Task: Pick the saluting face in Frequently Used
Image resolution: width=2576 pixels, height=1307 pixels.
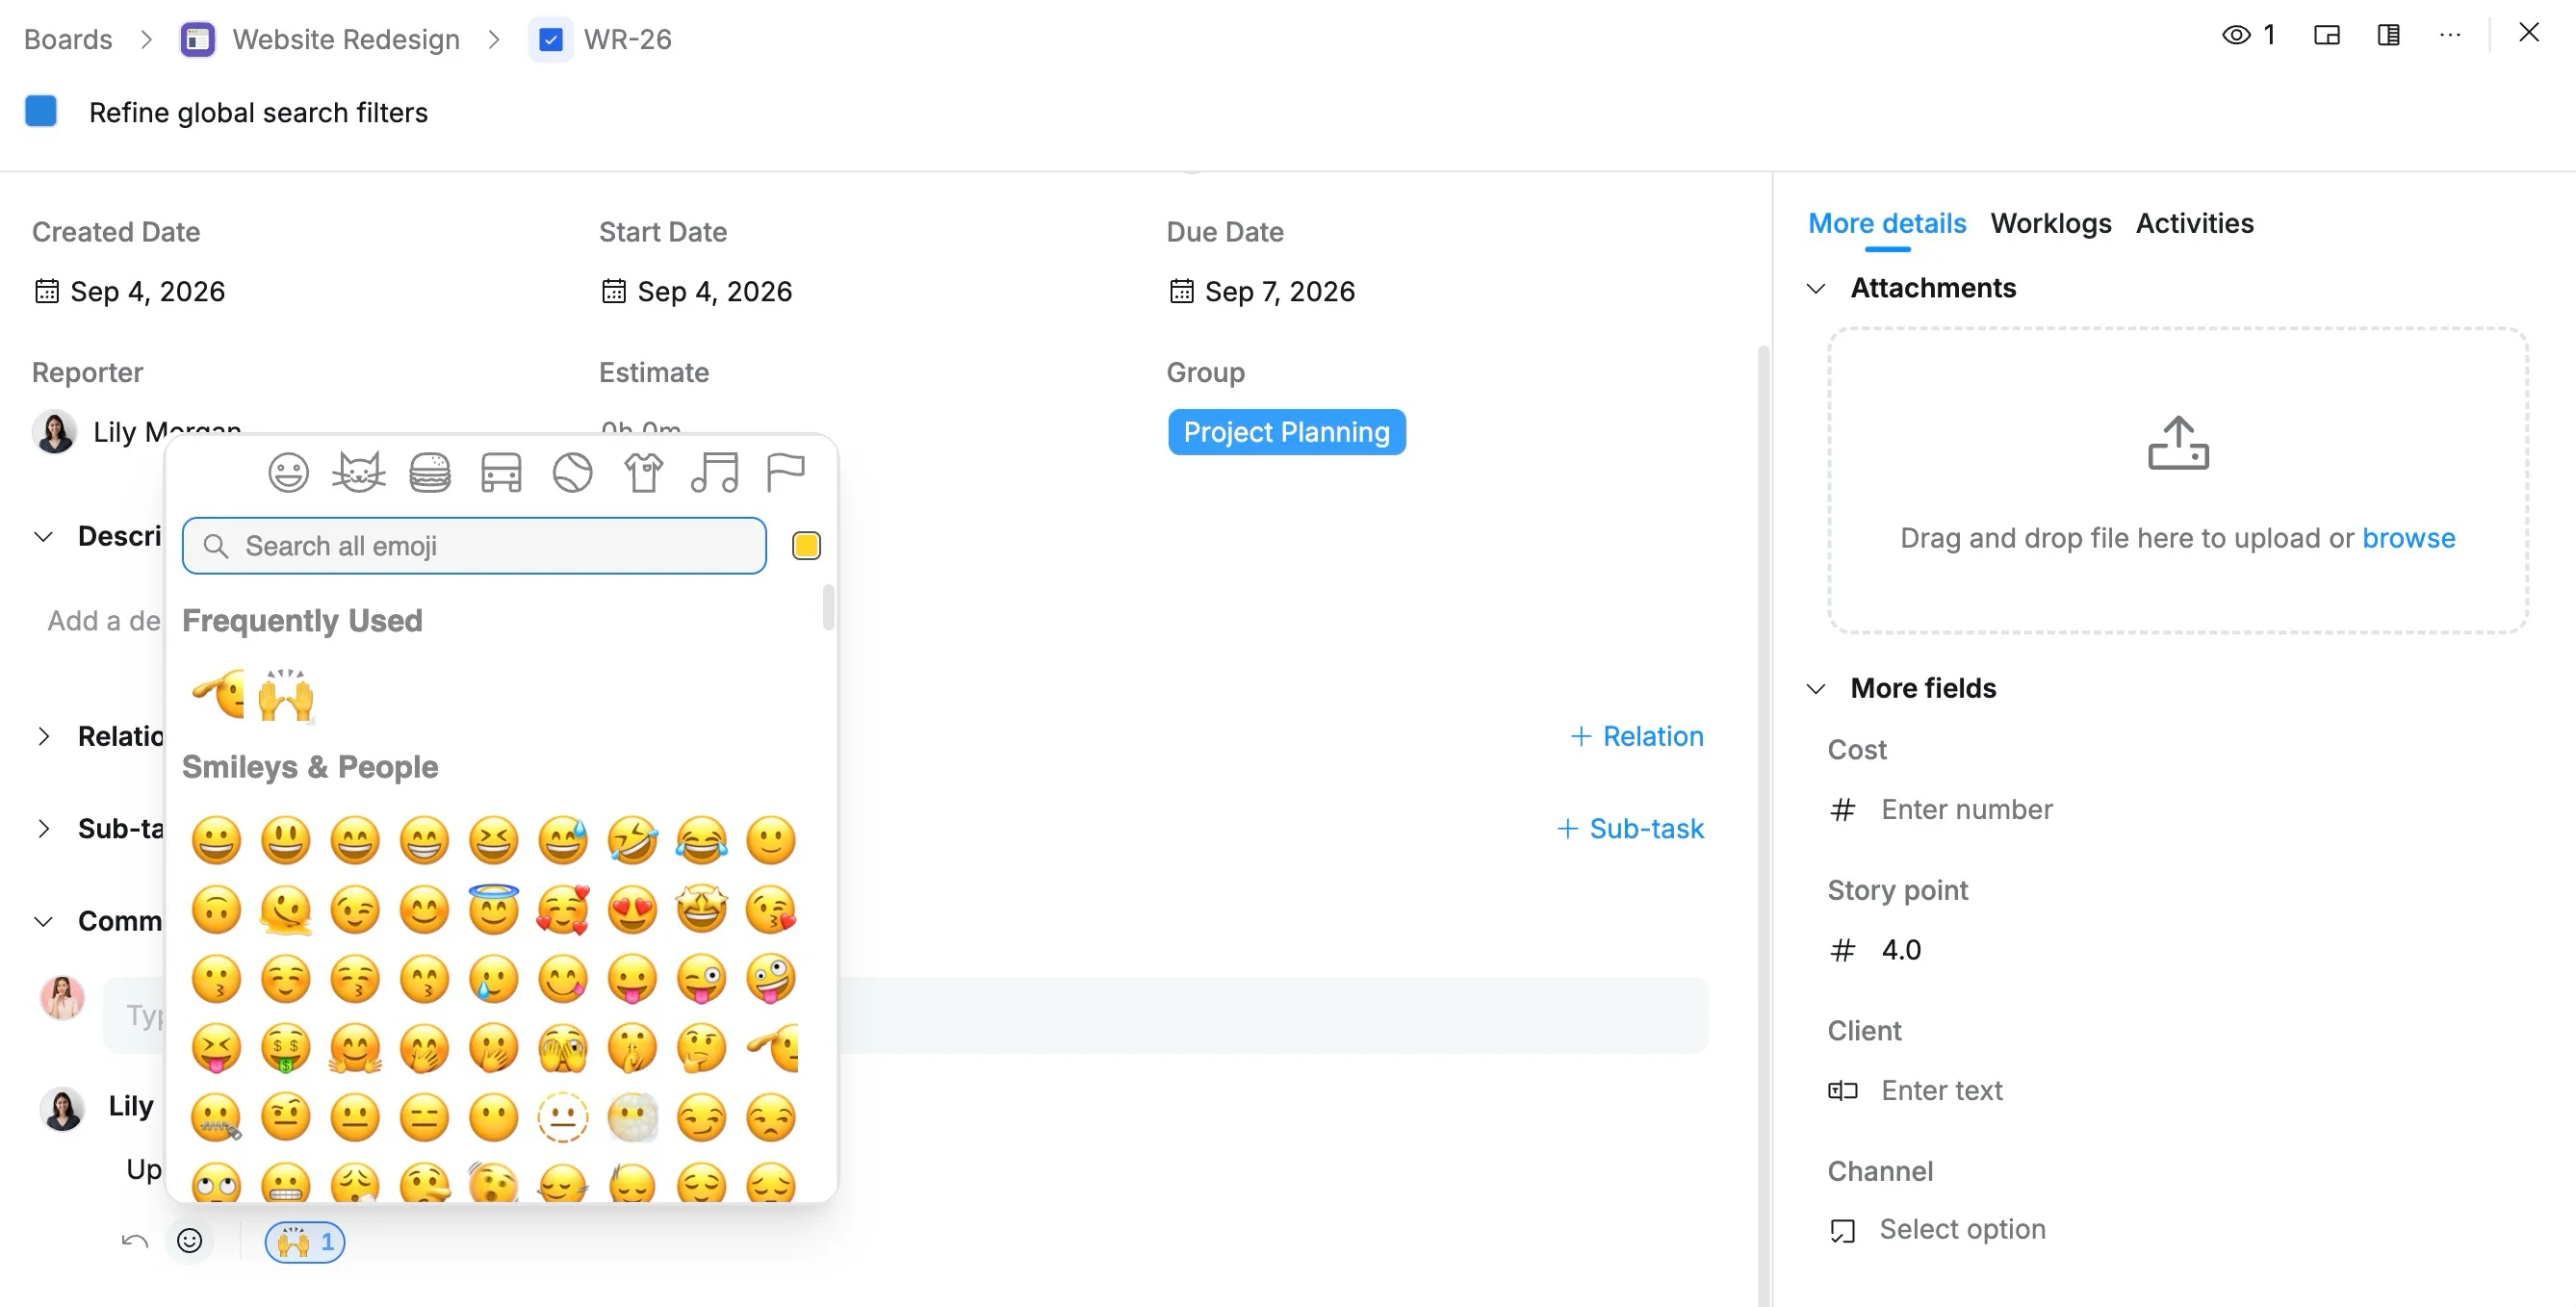Action: (218, 693)
